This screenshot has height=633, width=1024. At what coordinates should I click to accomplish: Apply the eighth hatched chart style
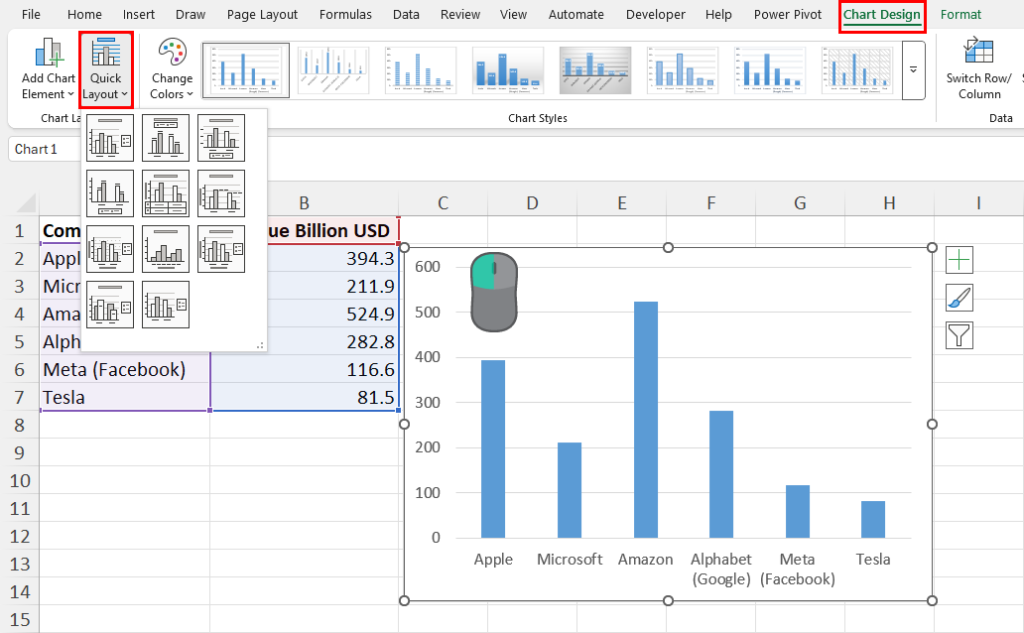[857, 70]
